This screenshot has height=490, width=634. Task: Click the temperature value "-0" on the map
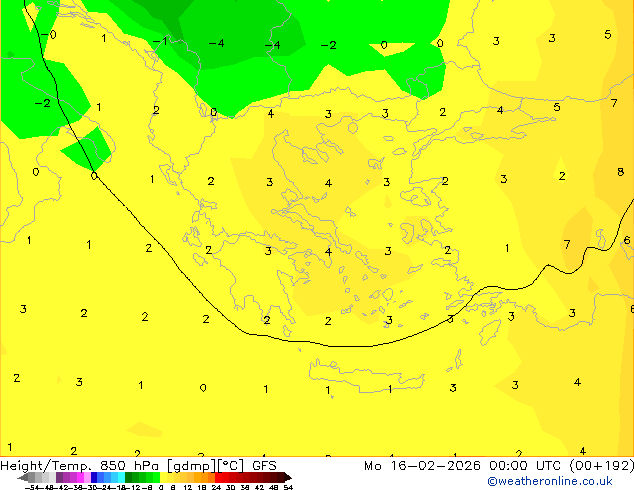pos(49,34)
